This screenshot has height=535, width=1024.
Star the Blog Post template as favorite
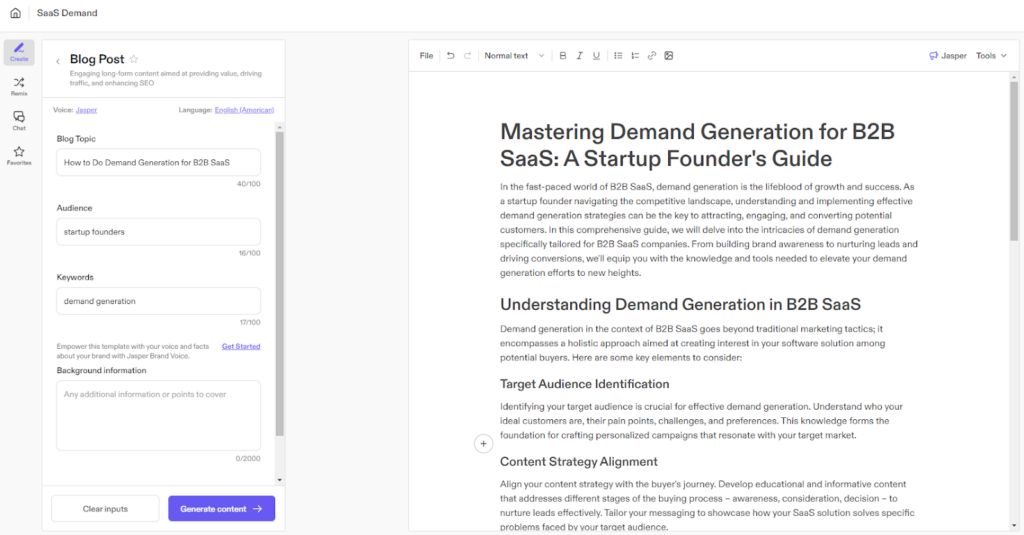tap(134, 60)
